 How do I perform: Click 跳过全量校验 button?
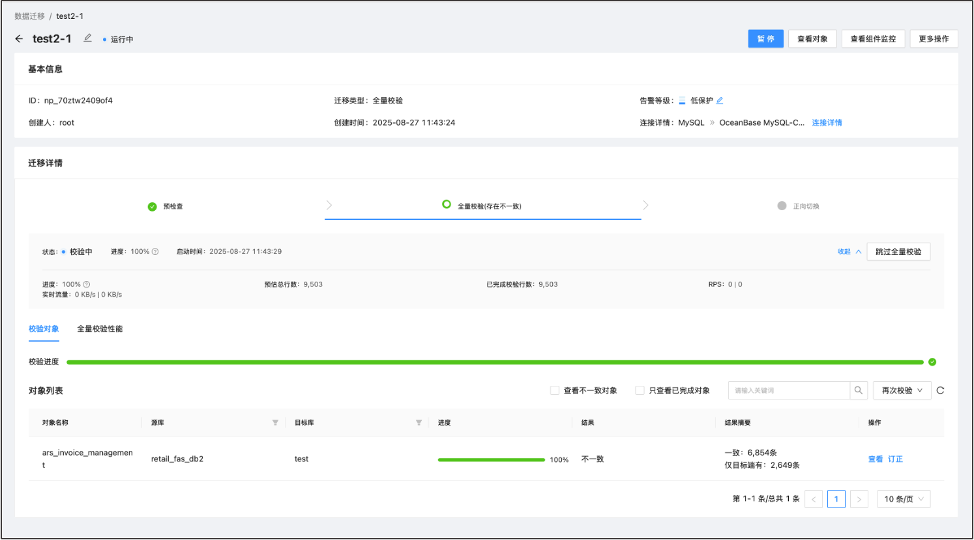click(x=898, y=251)
